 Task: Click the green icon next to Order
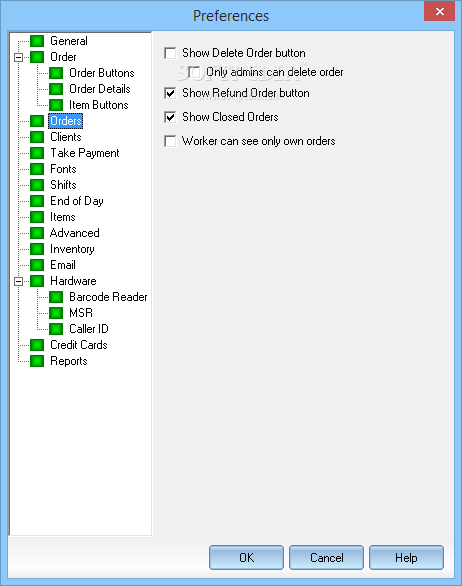37,57
